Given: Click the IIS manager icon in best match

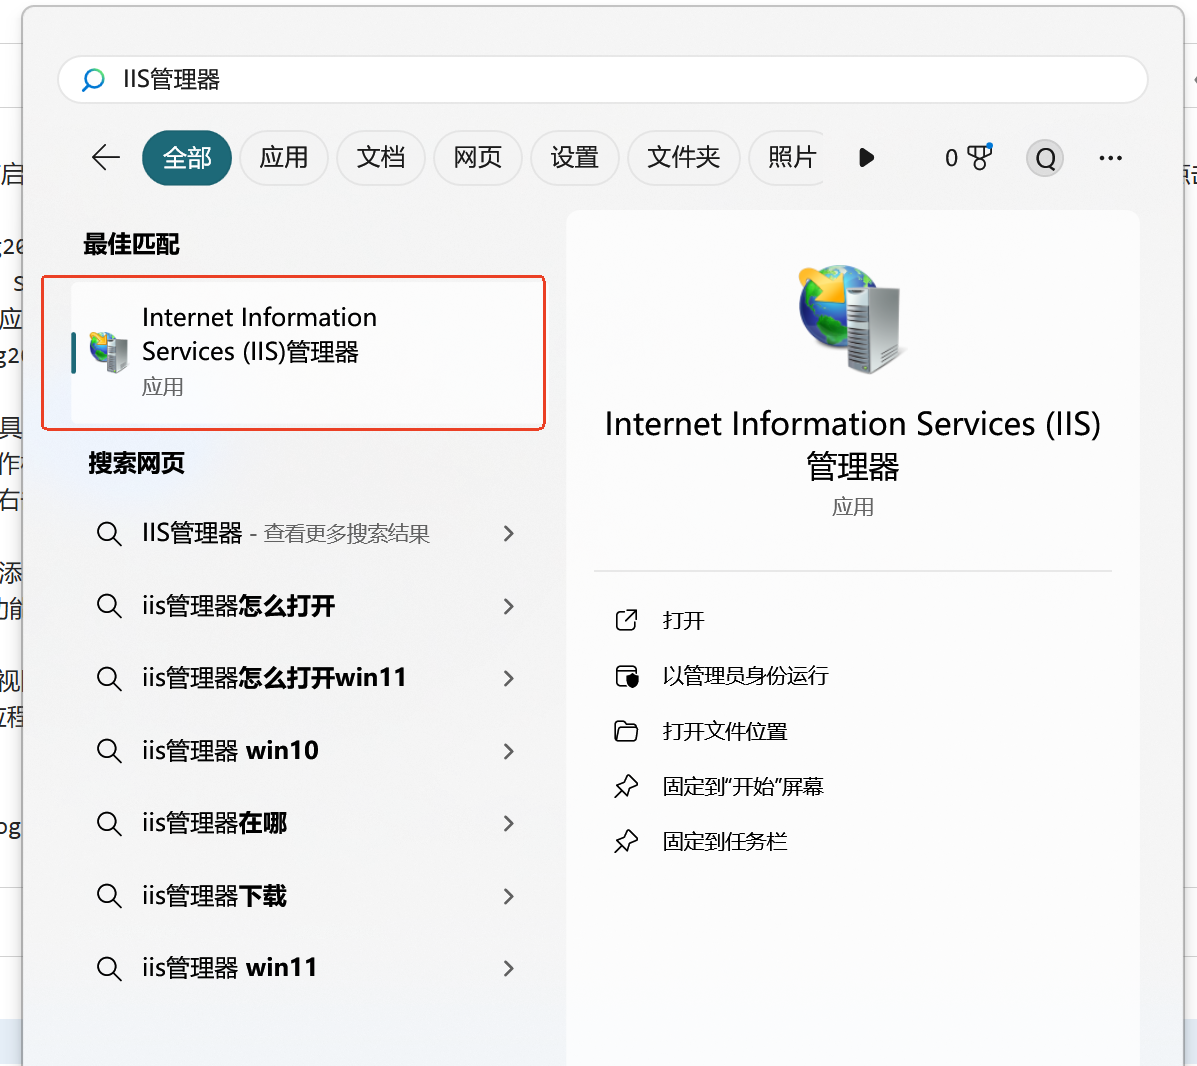Looking at the screenshot, I should pyautogui.click(x=108, y=352).
